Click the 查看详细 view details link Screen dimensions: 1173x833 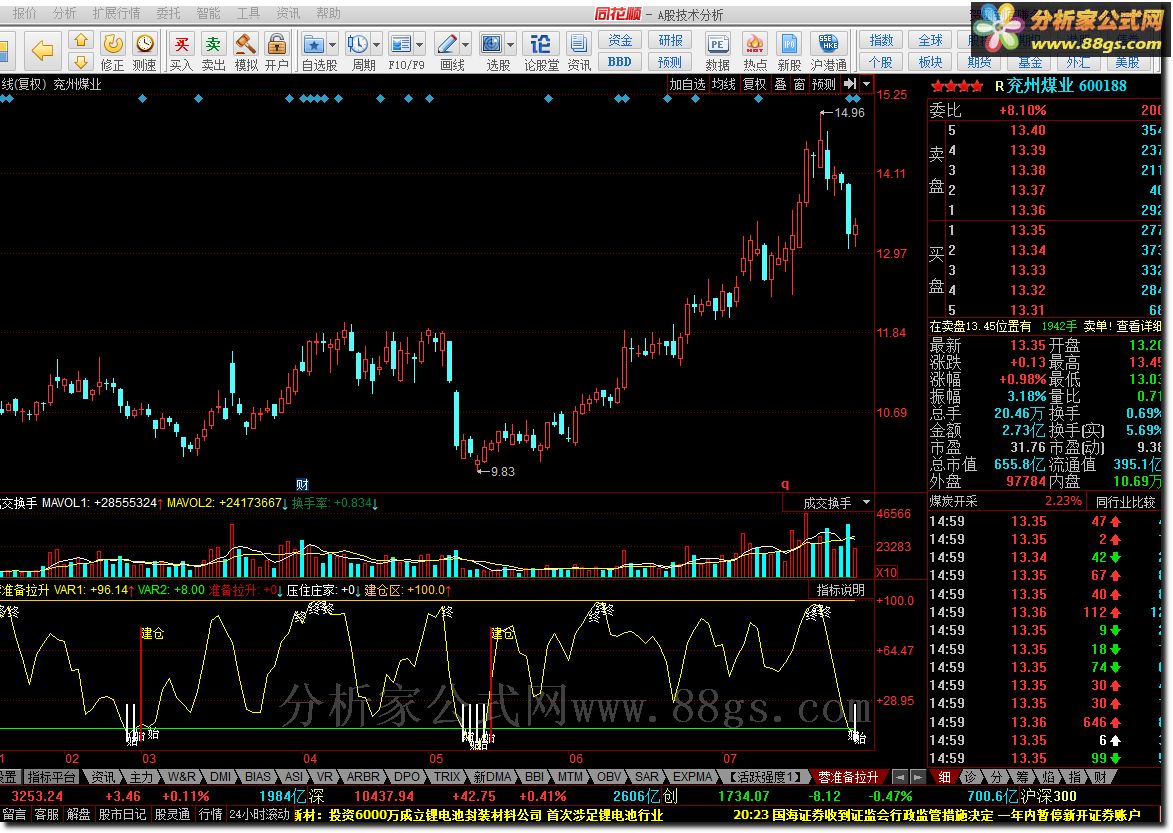pyautogui.click(x=1139, y=326)
